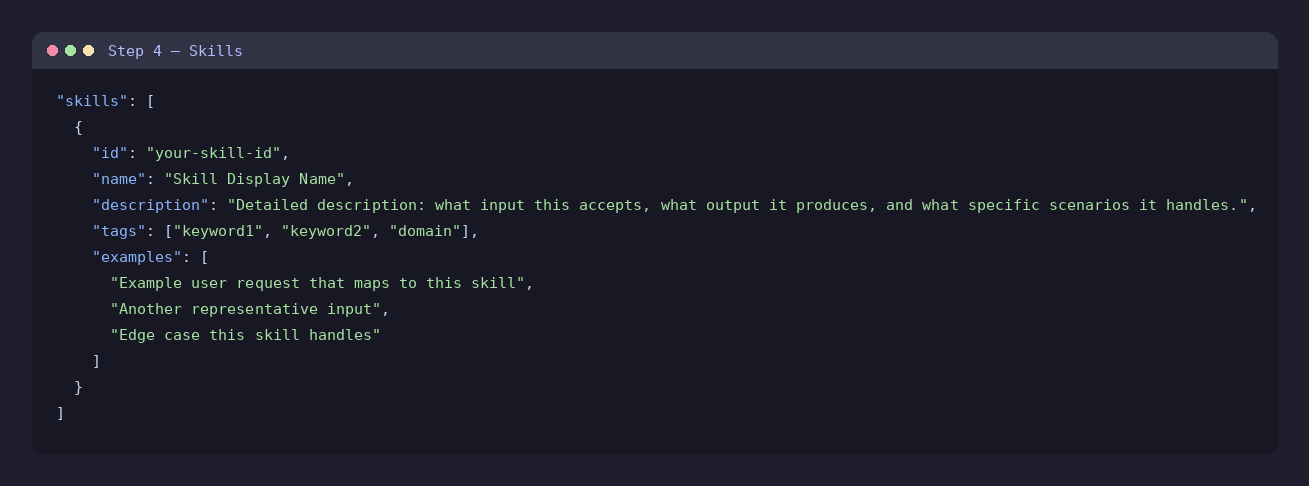Select the "keyword1" tag value
Image resolution: width=1309 pixels, height=486 pixels.
tap(219, 231)
